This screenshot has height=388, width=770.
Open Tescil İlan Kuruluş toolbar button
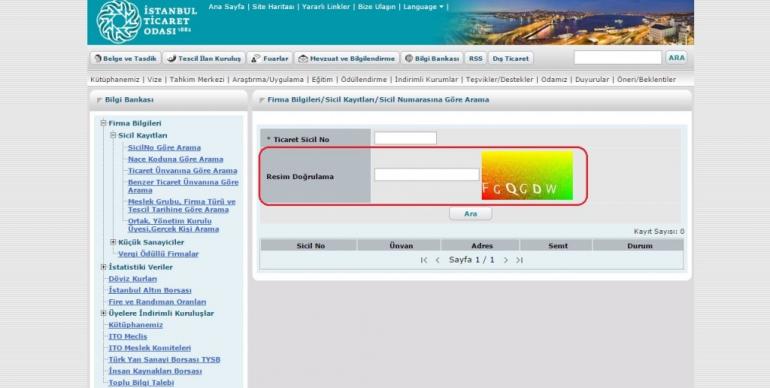[204, 58]
